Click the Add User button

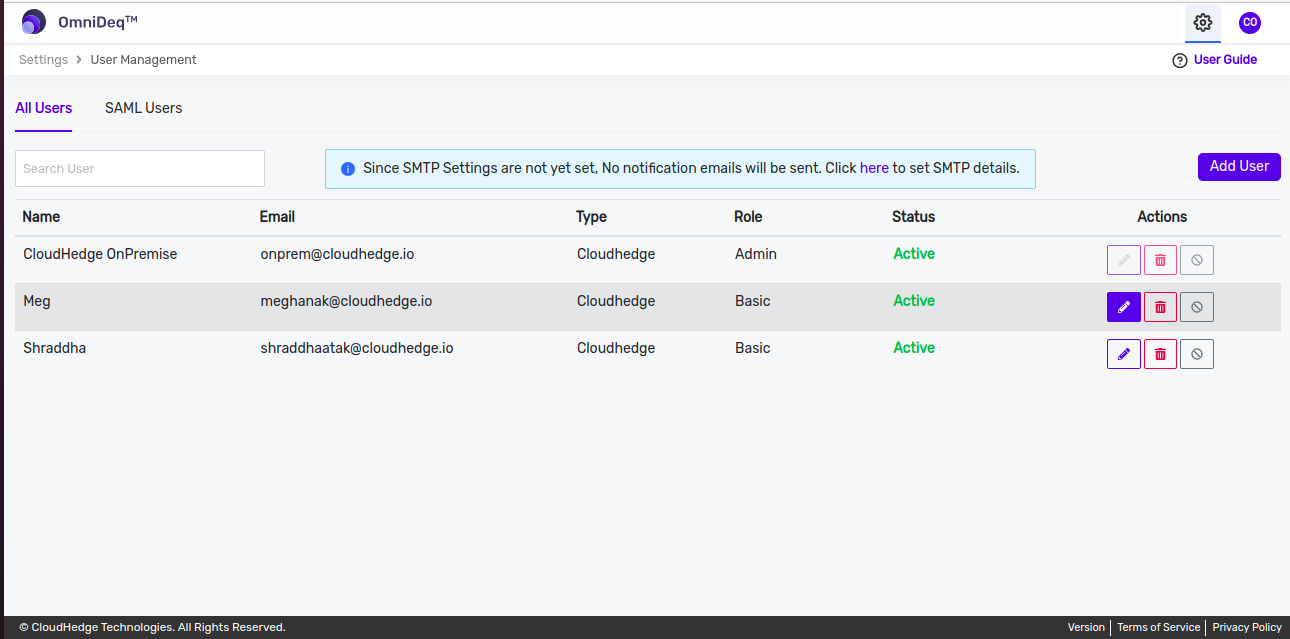point(1239,167)
